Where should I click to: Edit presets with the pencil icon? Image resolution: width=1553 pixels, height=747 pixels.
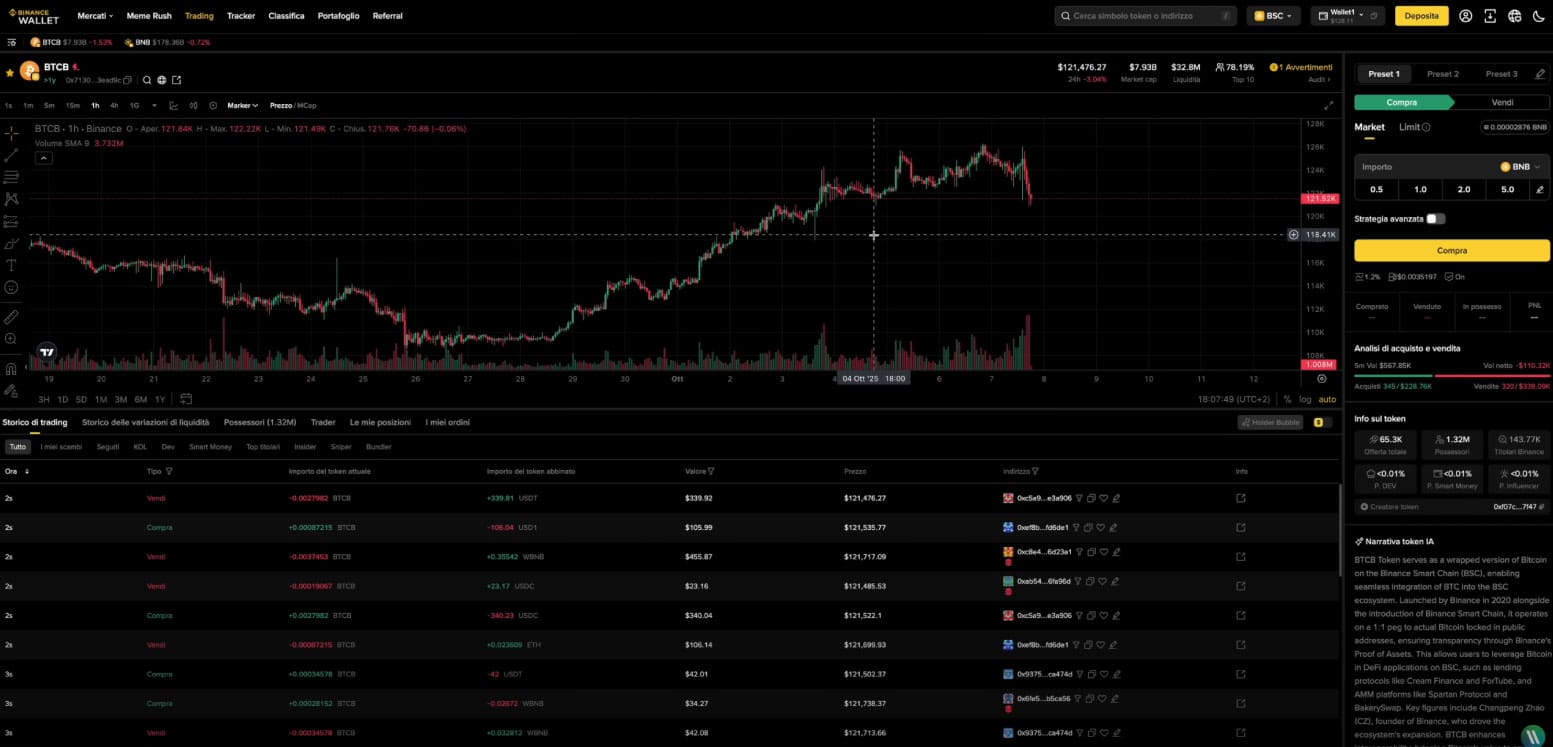1539,189
